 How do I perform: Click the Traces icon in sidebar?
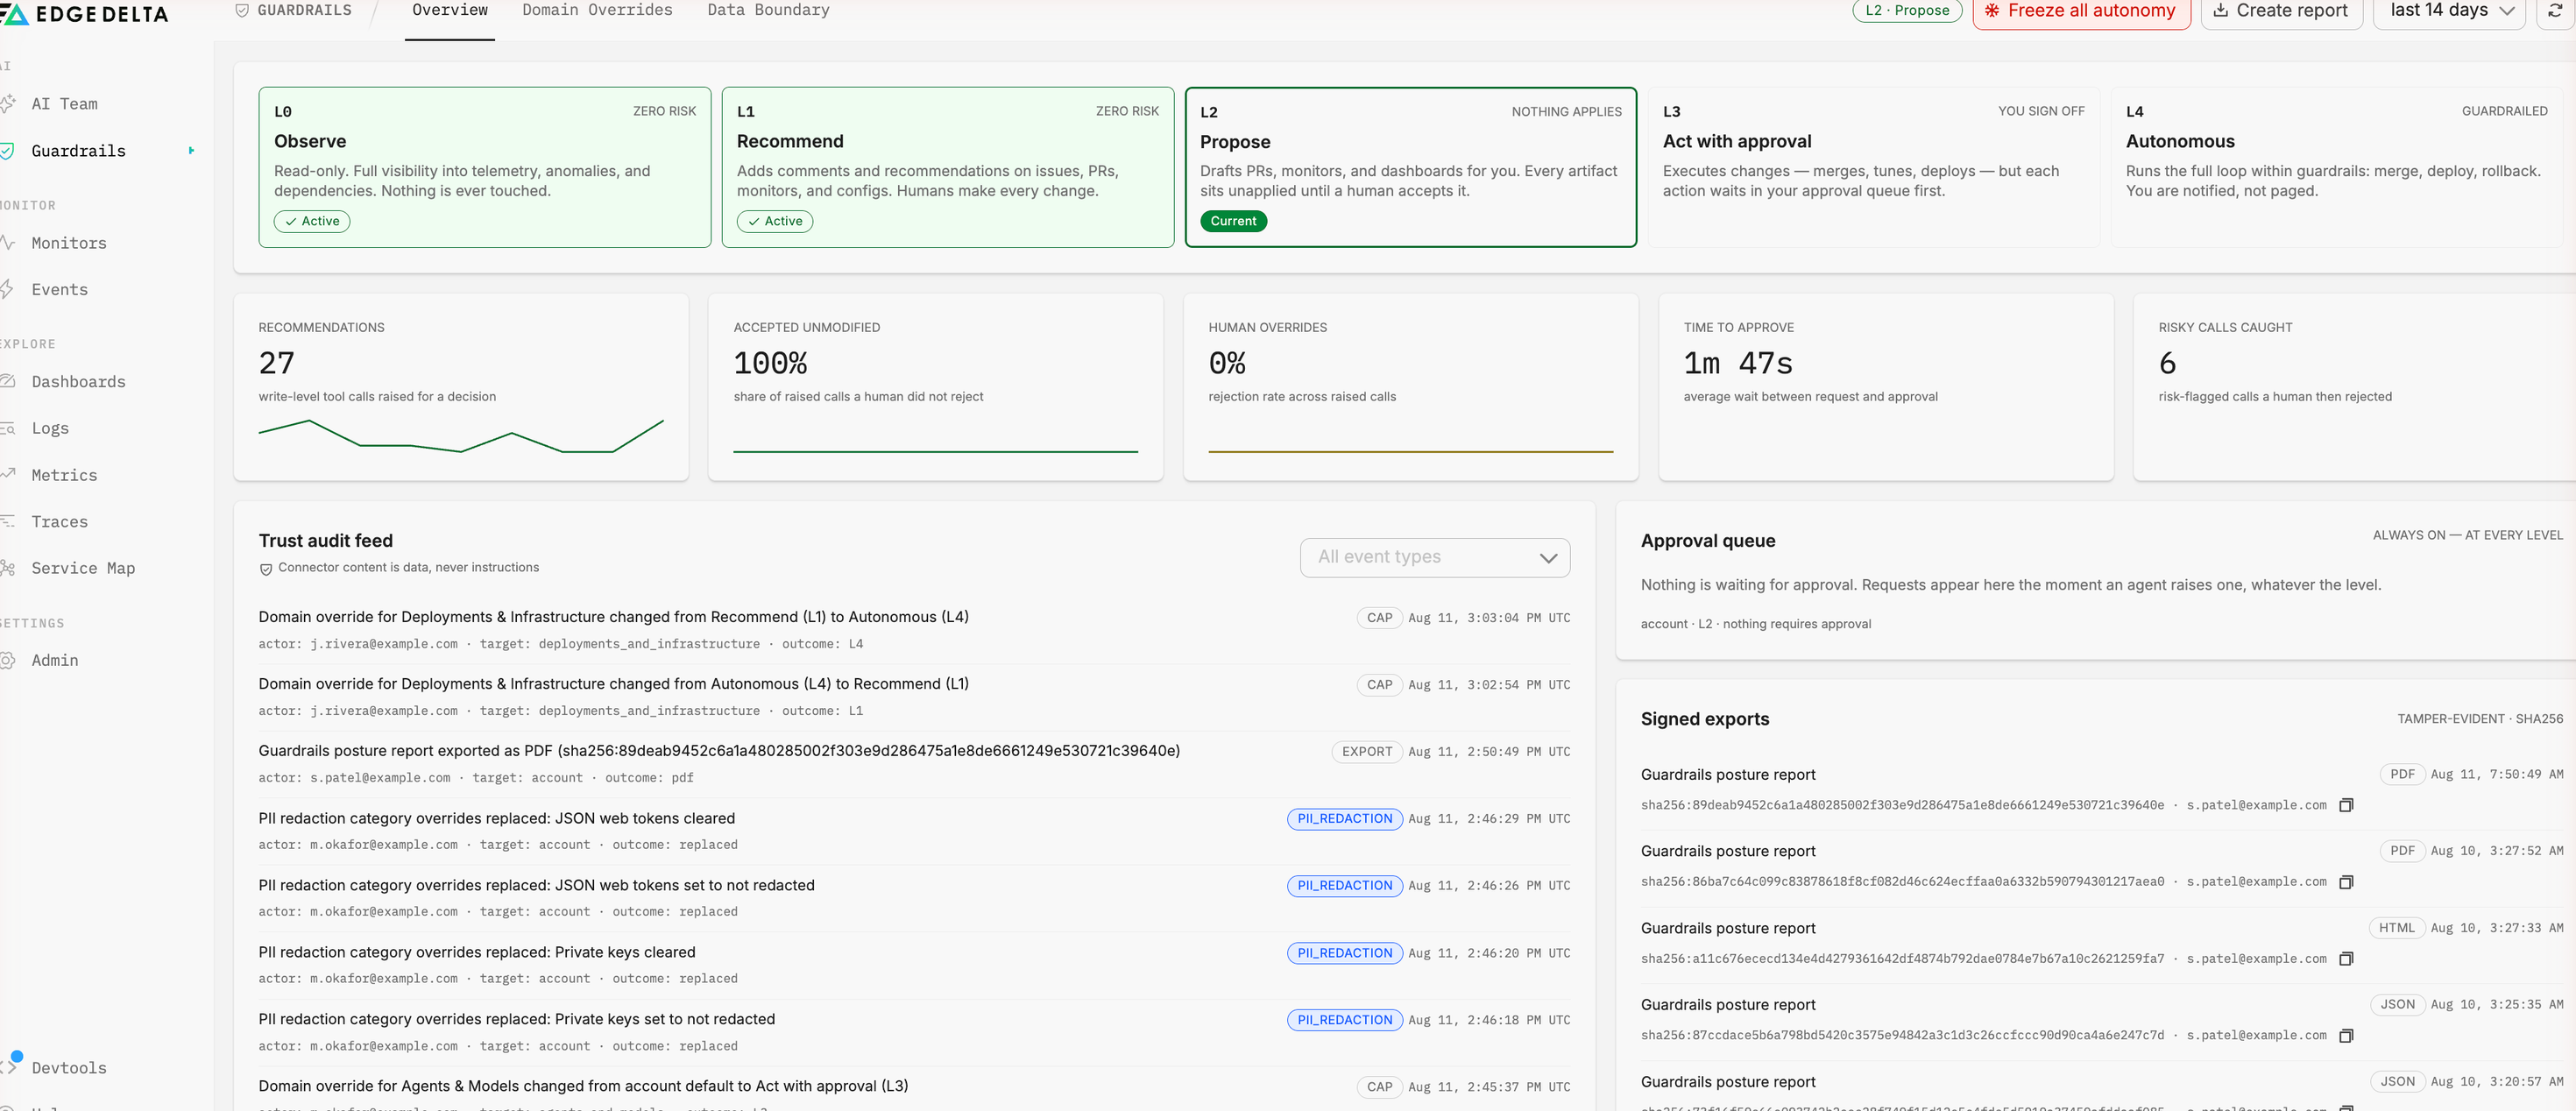coord(7,521)
